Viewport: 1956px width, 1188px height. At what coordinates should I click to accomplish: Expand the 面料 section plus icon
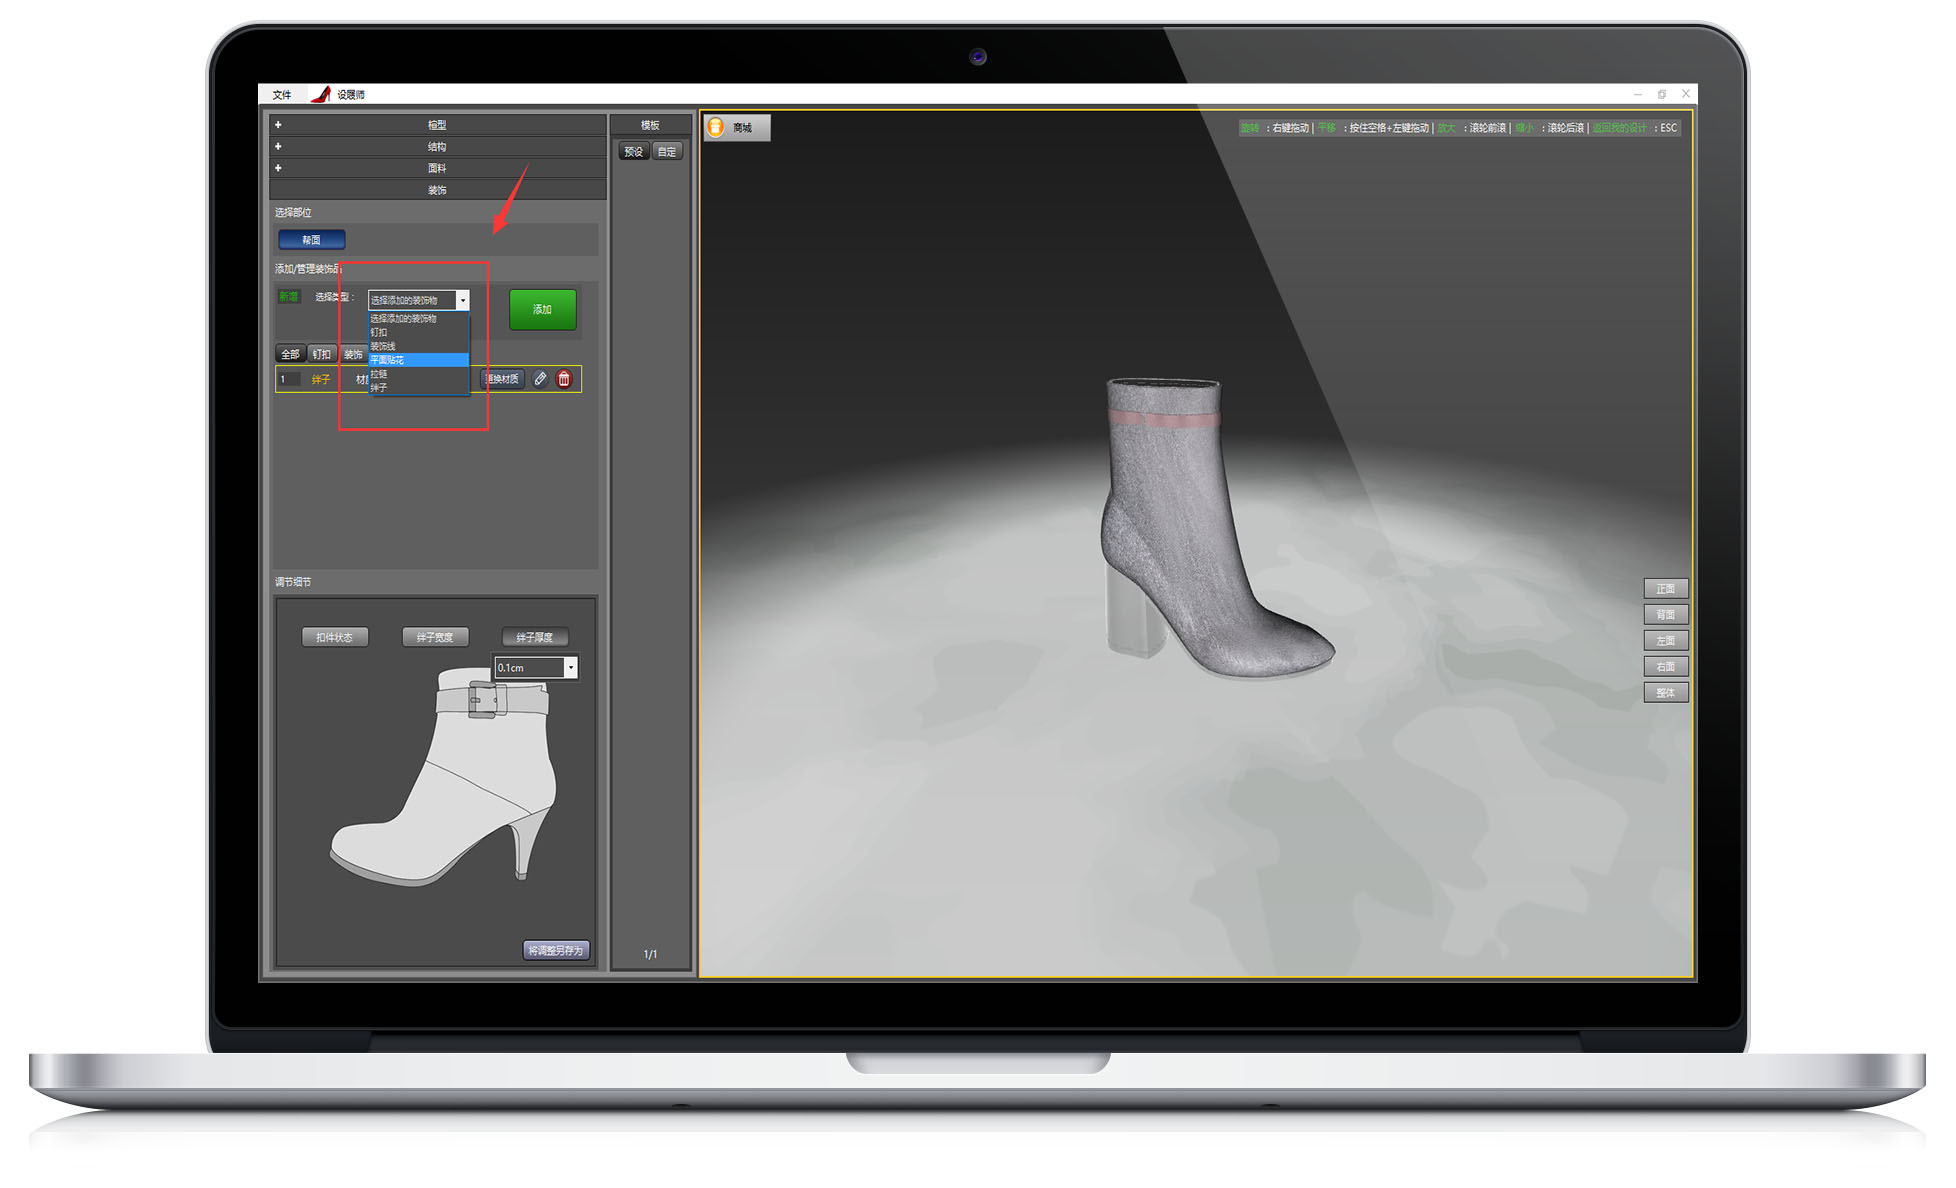(278, 168)
